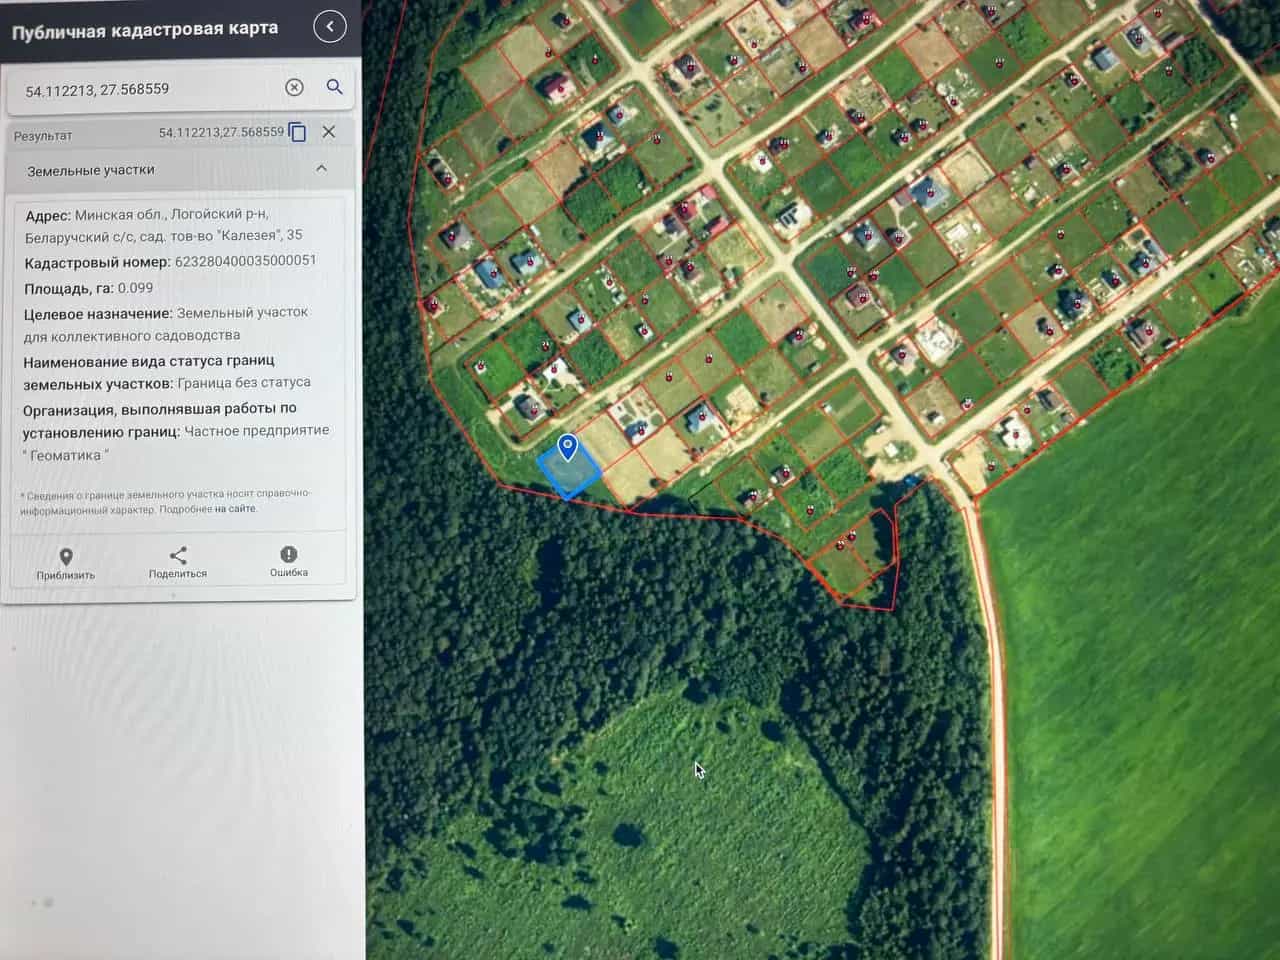Viewport: 1280px width, 960px height.
Task: Click the blue location pin on the map
Action: 567,447
